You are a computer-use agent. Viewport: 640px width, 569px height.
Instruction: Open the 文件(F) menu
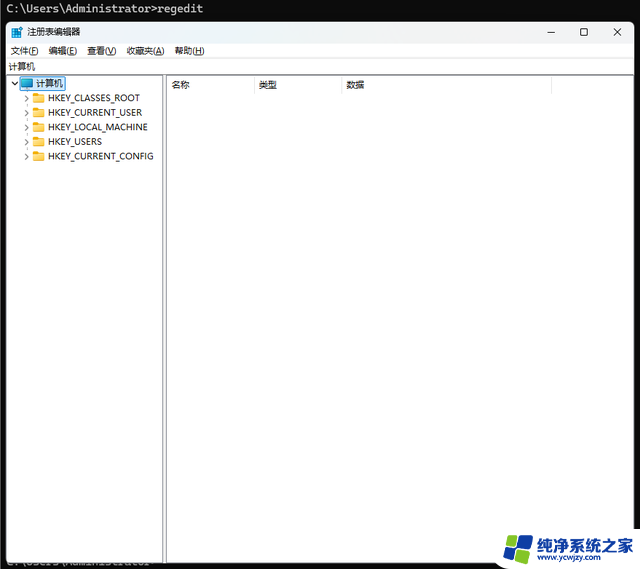pos(24,51)
